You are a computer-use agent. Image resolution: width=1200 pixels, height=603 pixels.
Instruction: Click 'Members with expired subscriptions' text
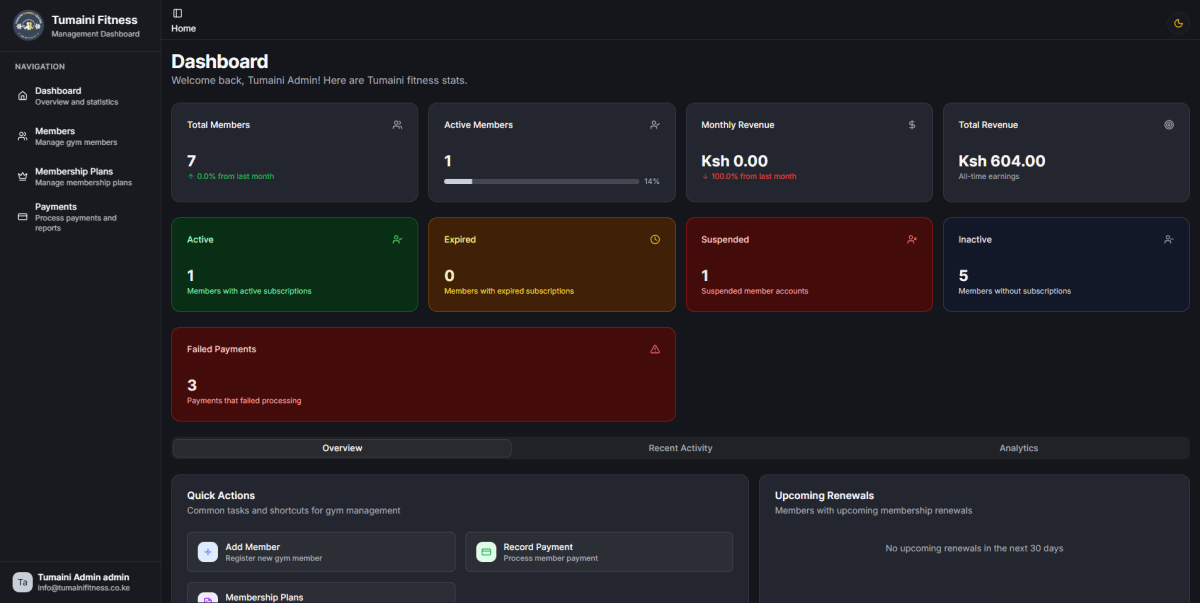point(509,291)
